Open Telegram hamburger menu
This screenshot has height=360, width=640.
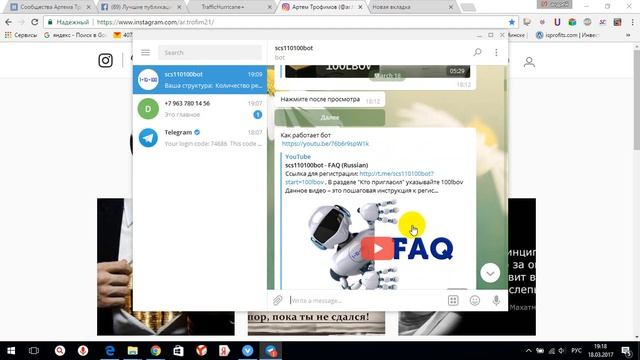pos(145,52)
